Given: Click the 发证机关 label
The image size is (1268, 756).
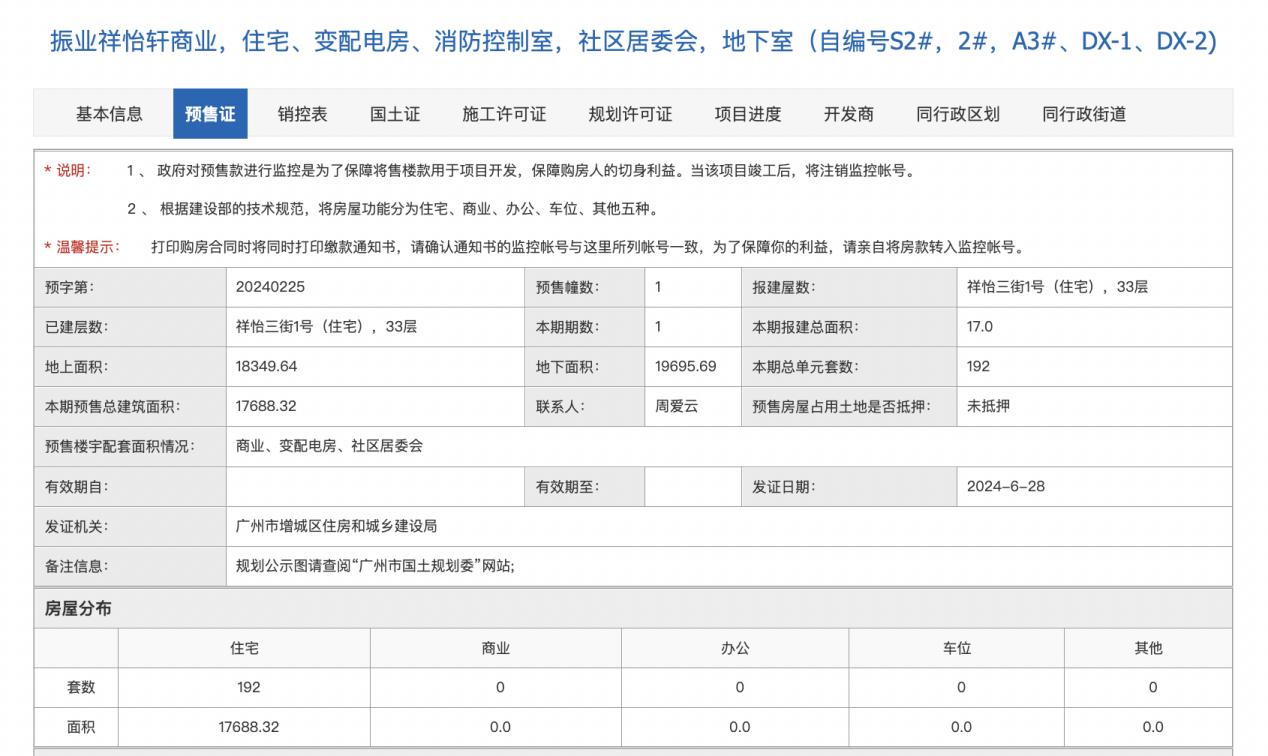Looking at the screenshot, I should tap(77, 527).
